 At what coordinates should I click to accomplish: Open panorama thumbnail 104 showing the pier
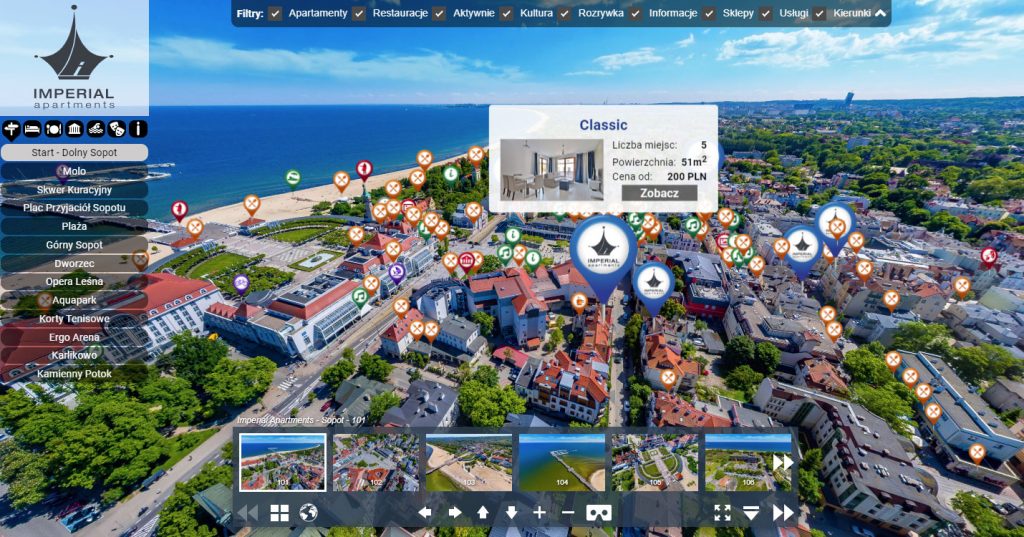(x=561, y=462)
